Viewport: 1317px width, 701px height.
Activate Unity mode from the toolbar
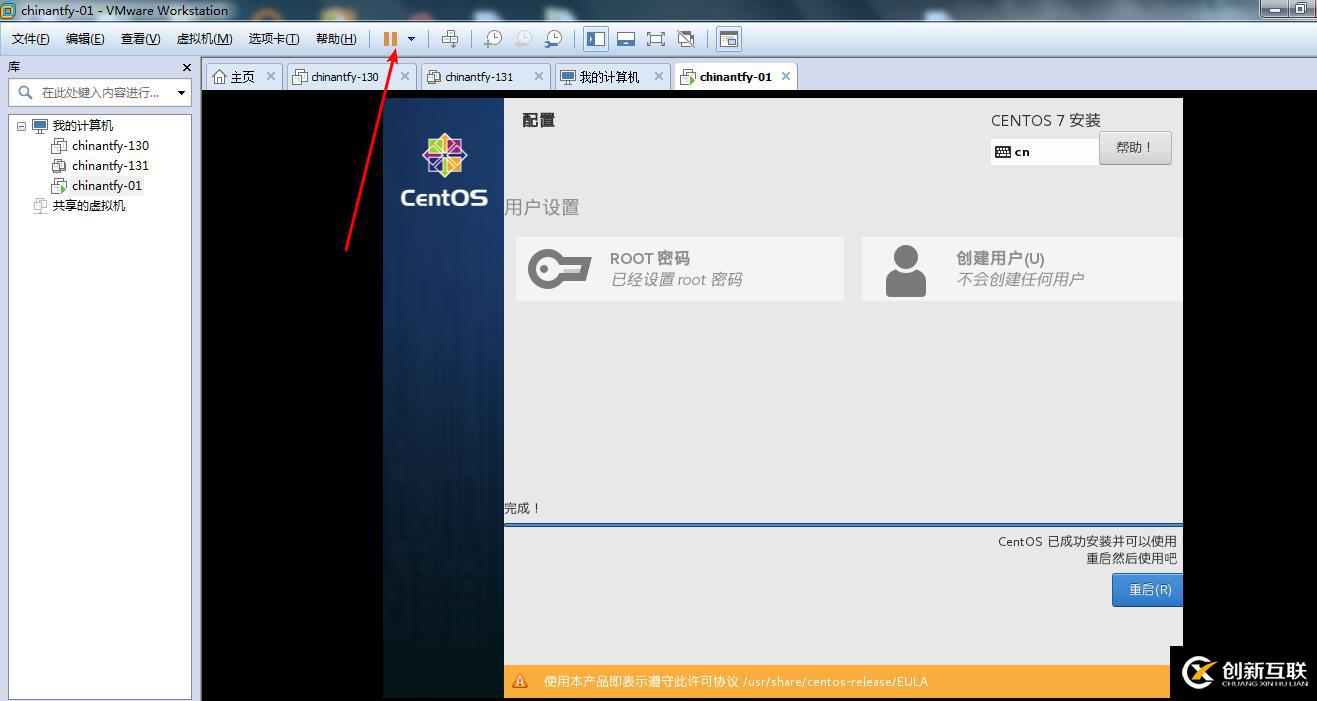[687, 39]
